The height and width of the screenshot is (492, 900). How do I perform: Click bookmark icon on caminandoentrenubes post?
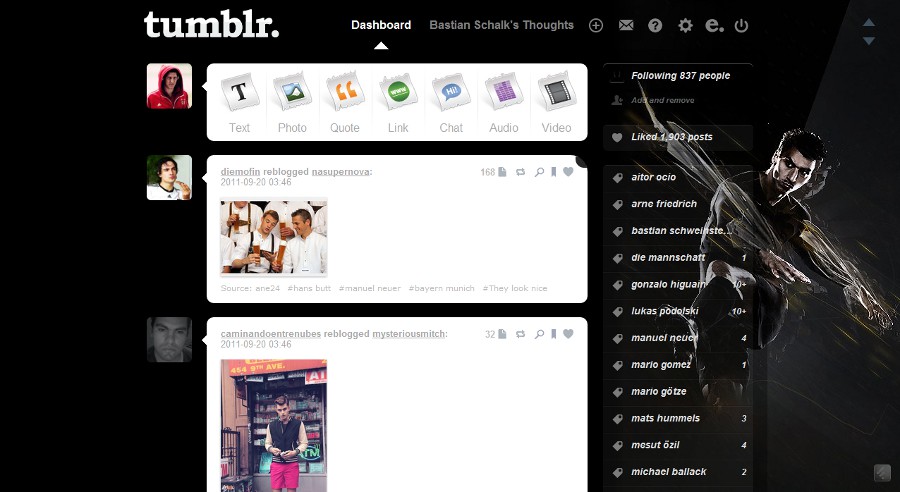click(554, 334)
